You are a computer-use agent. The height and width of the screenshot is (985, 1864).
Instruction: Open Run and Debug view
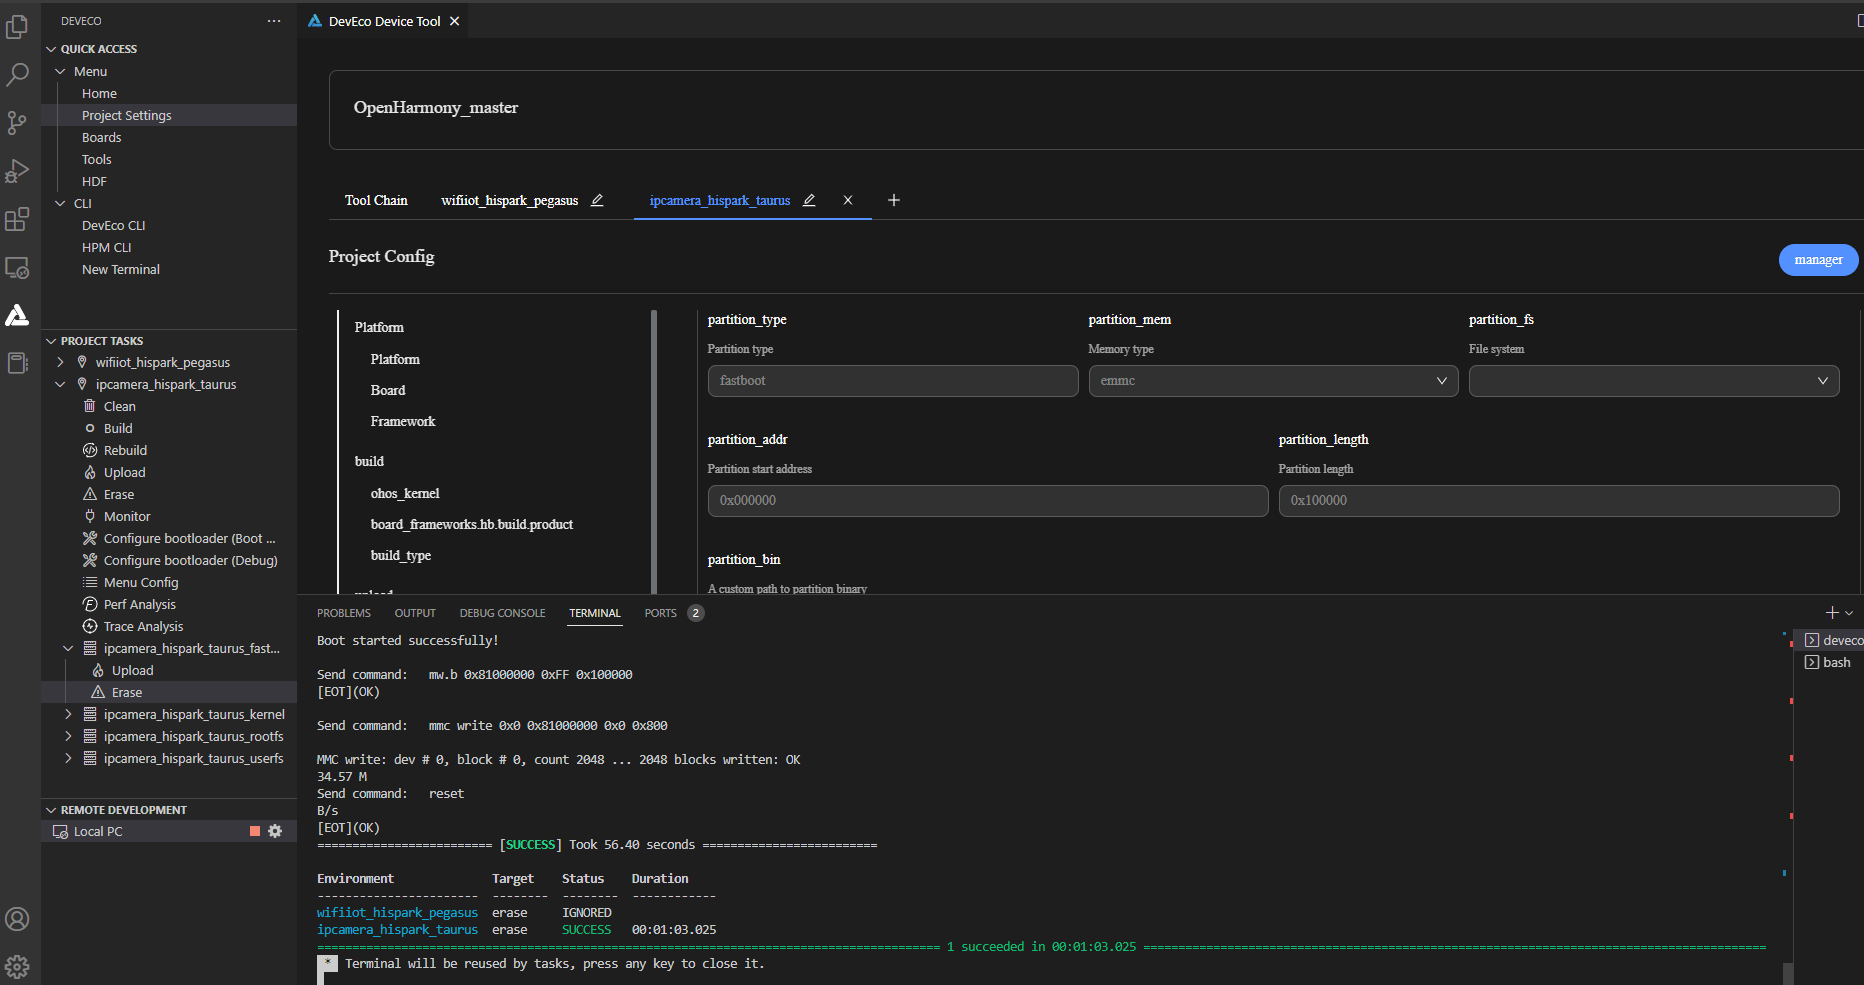17,171
